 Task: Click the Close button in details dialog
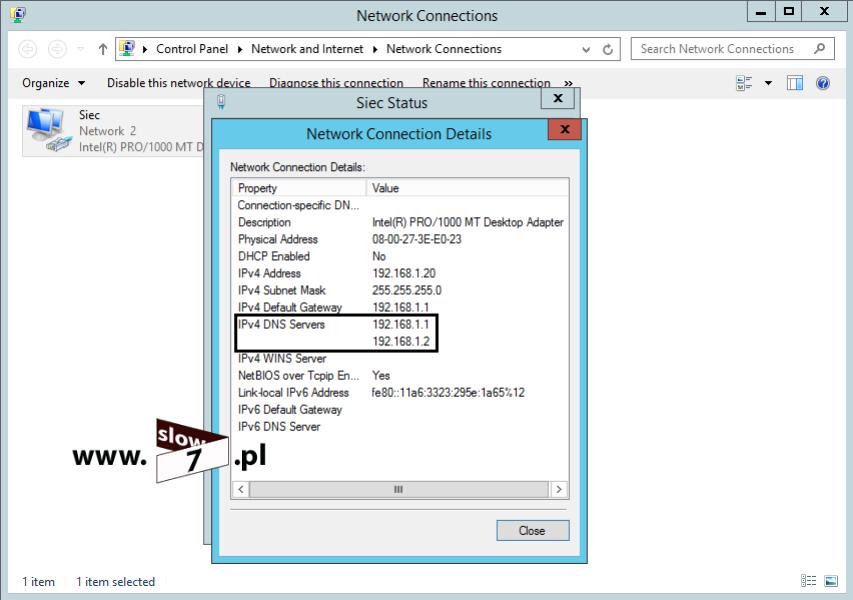533,530
